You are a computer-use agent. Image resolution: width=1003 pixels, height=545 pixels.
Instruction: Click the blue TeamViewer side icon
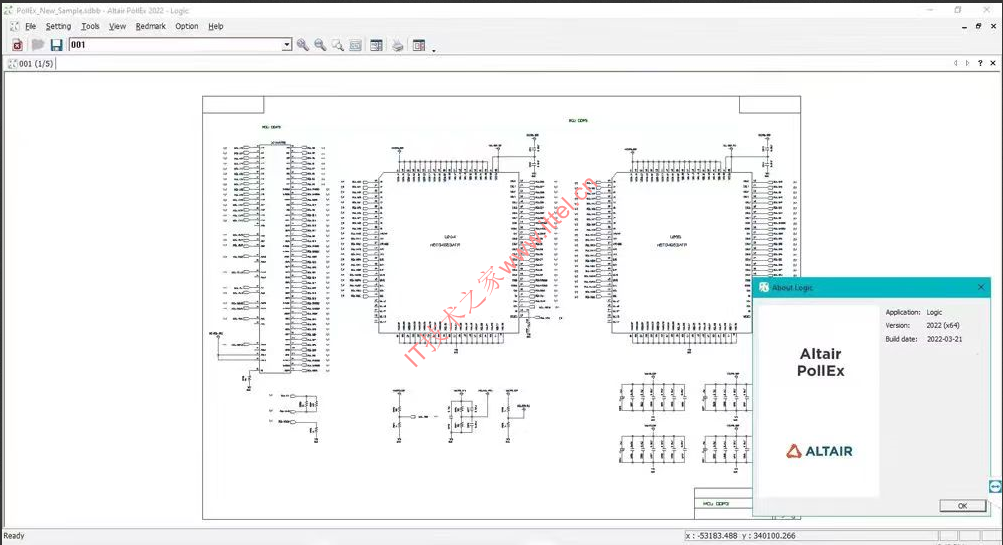[x=995, y=487]
